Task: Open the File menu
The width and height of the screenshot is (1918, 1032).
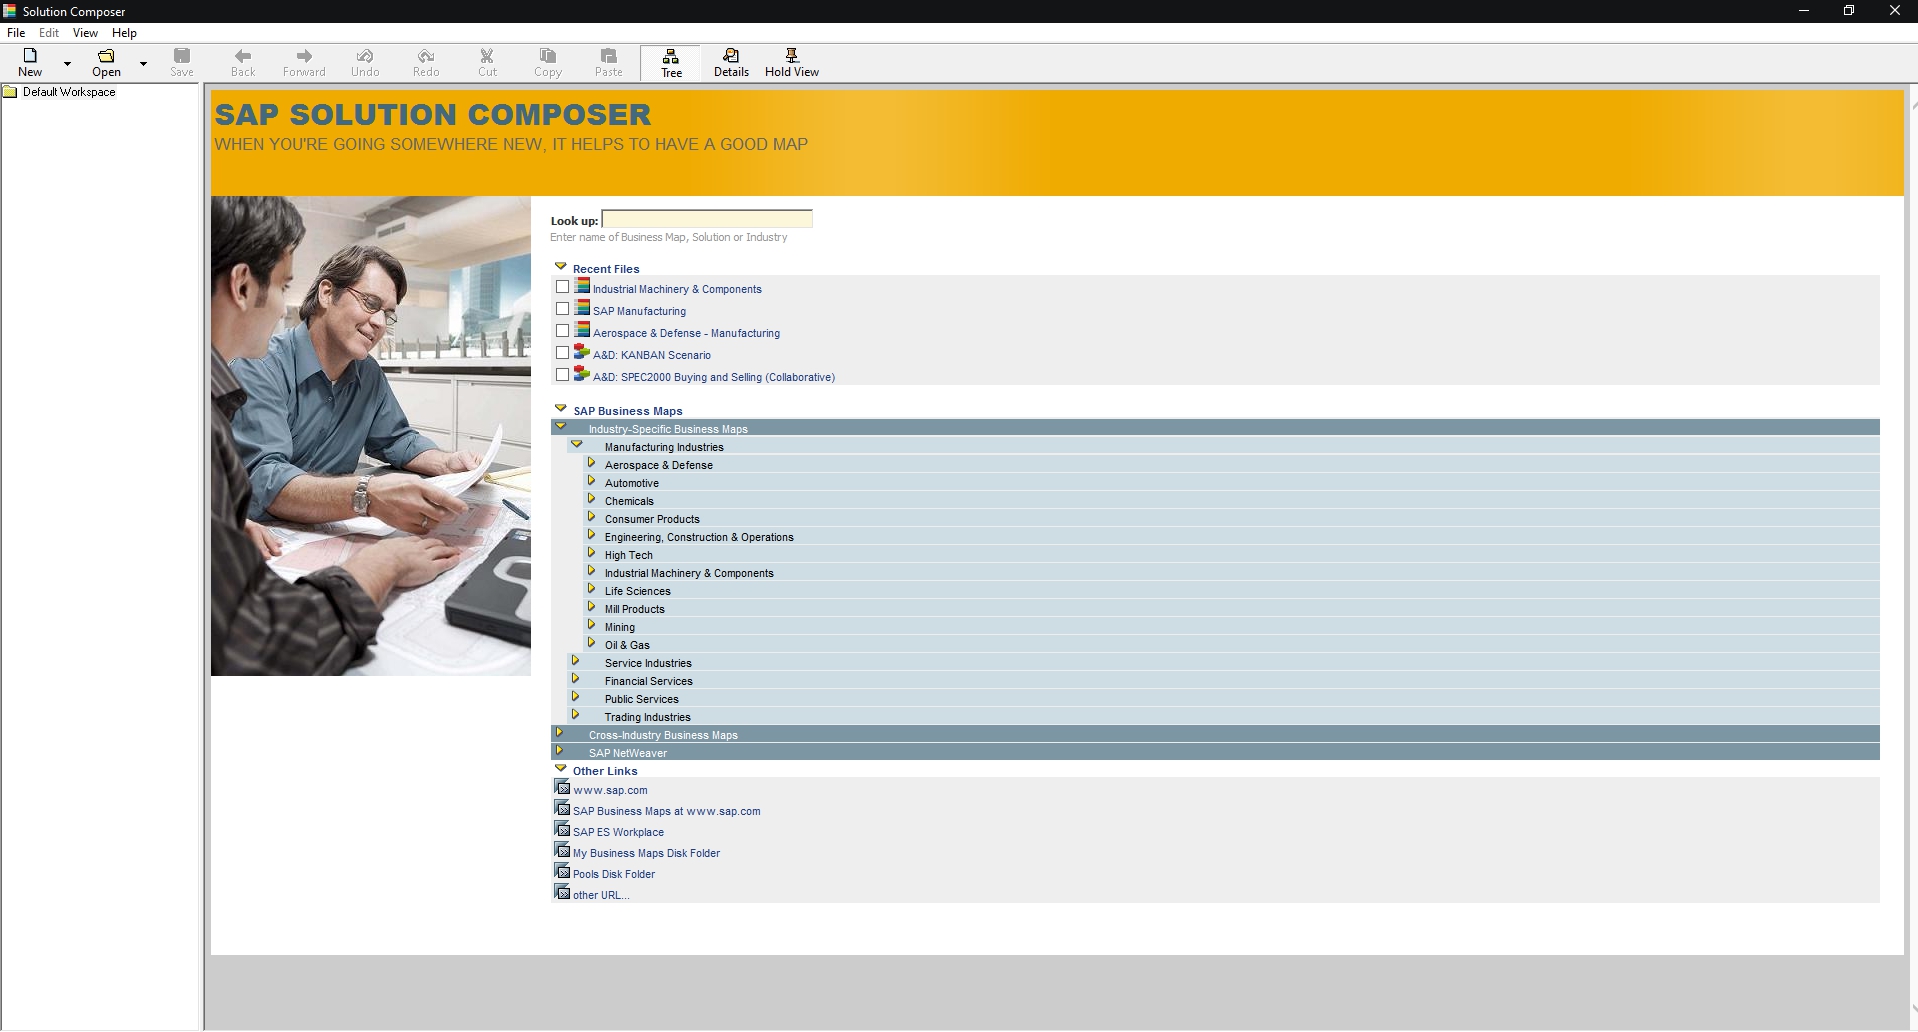Action: (x=16, y=33)
